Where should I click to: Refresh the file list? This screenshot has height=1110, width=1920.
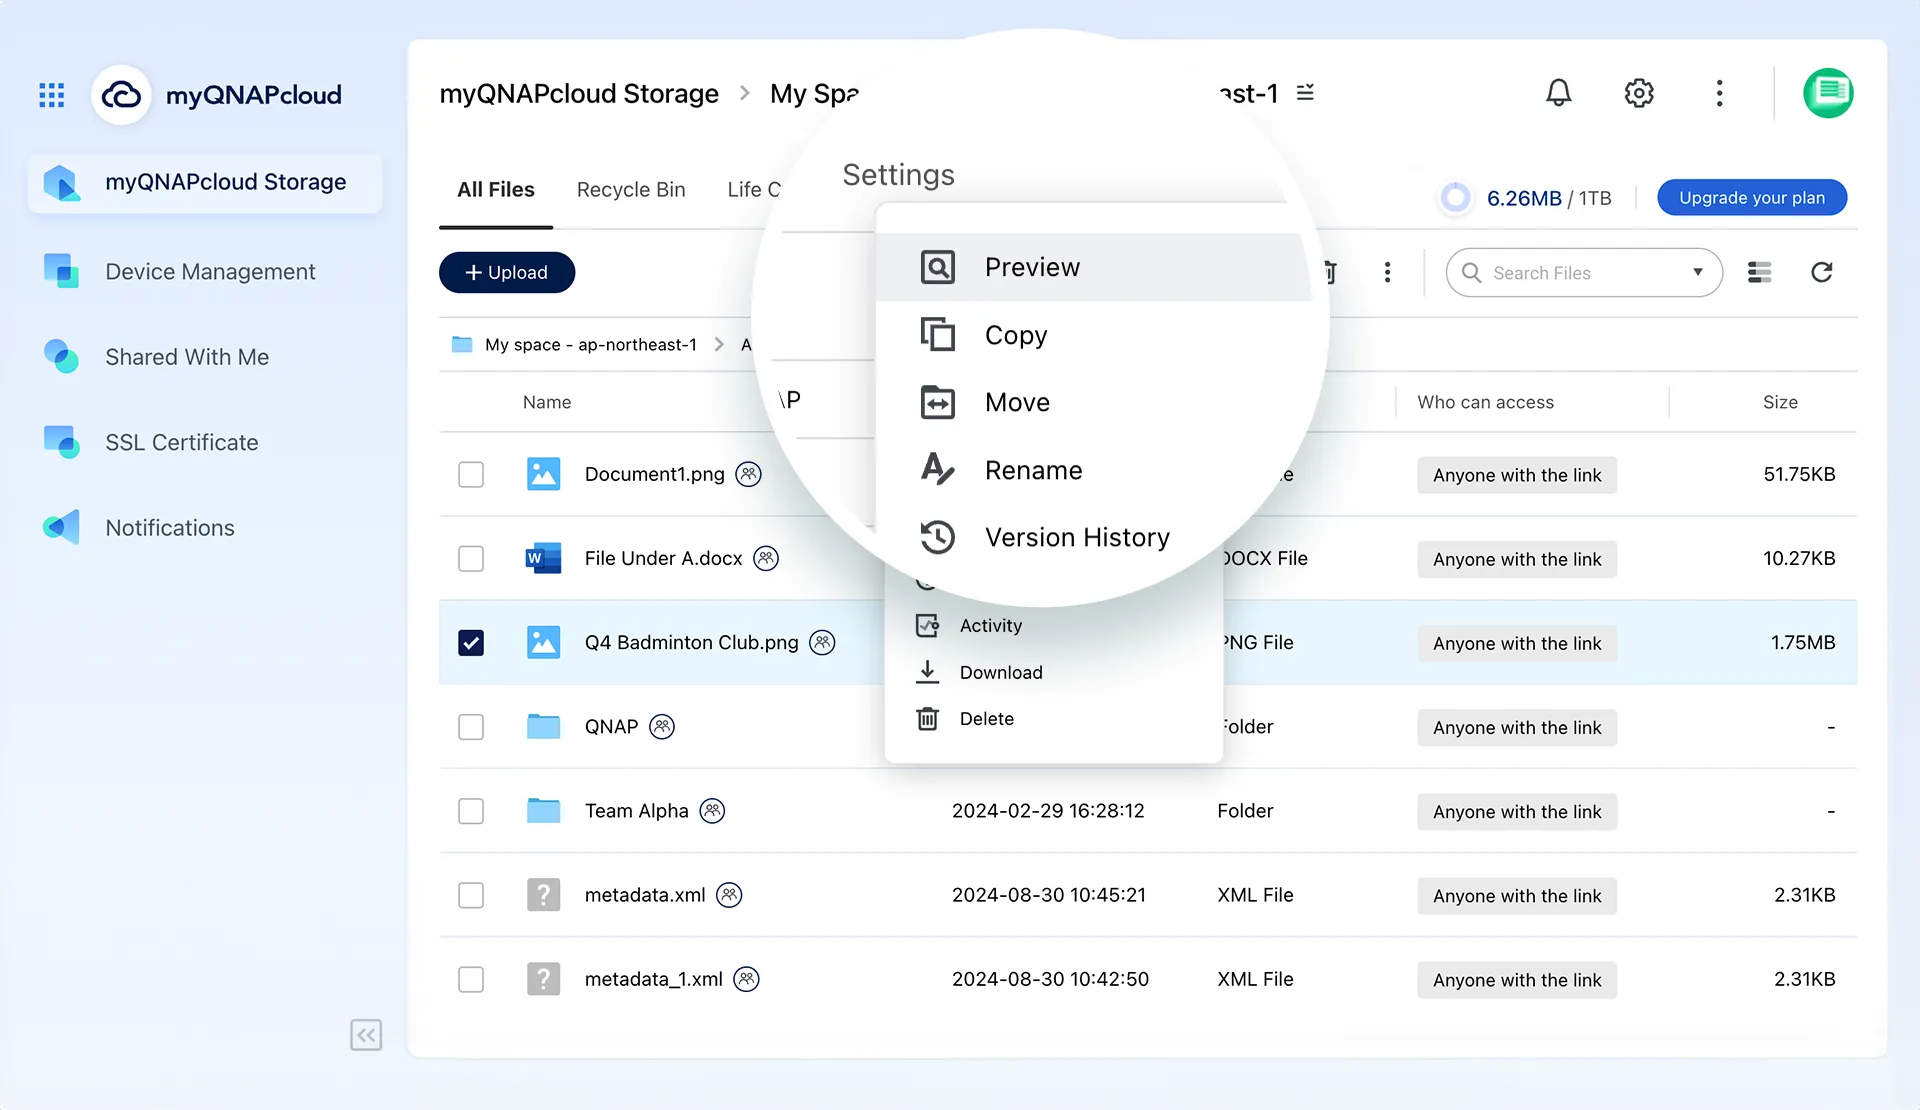coord(1821,272)
